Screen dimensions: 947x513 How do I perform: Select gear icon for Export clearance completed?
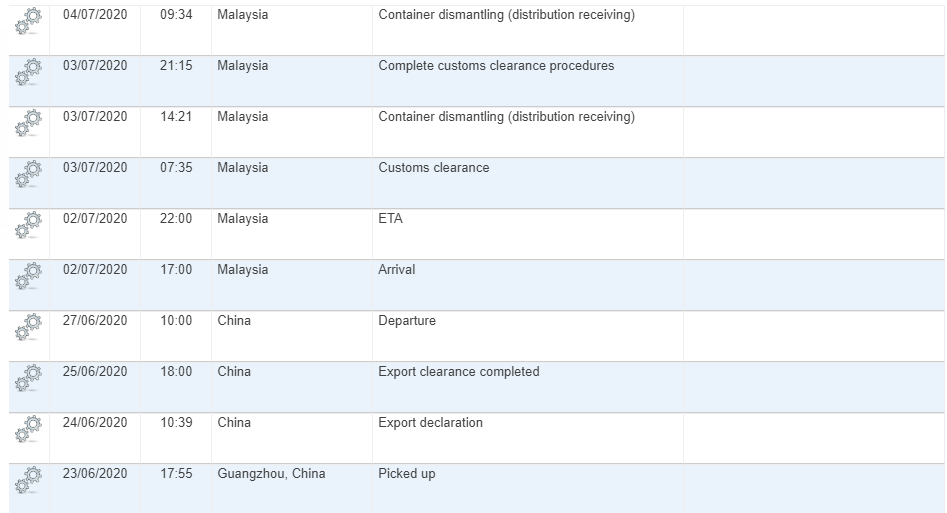tap(28, 378)
